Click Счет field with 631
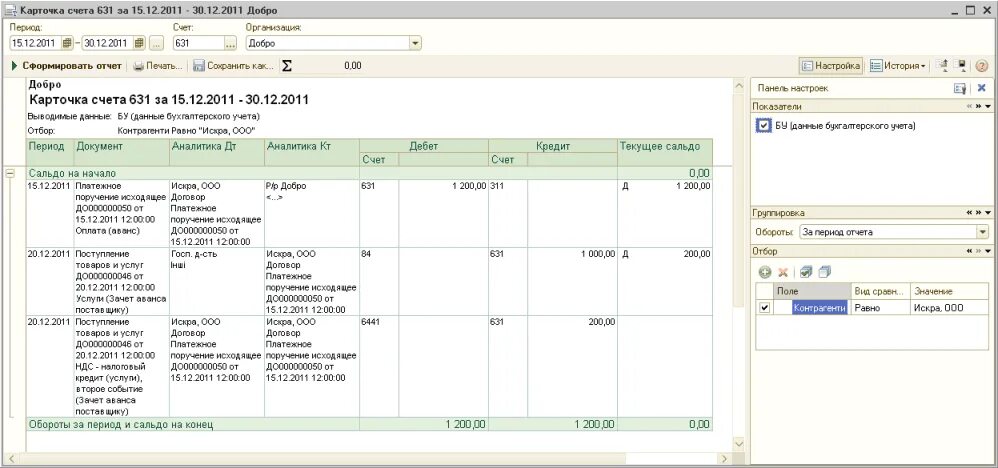This screenshot has height=468, width=998. coord(198,43)
